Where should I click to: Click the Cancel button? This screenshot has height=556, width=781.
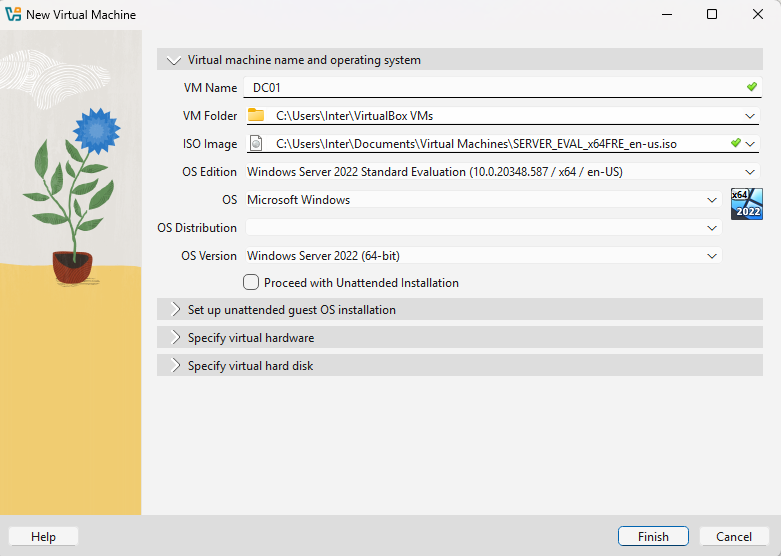[734, 536]
